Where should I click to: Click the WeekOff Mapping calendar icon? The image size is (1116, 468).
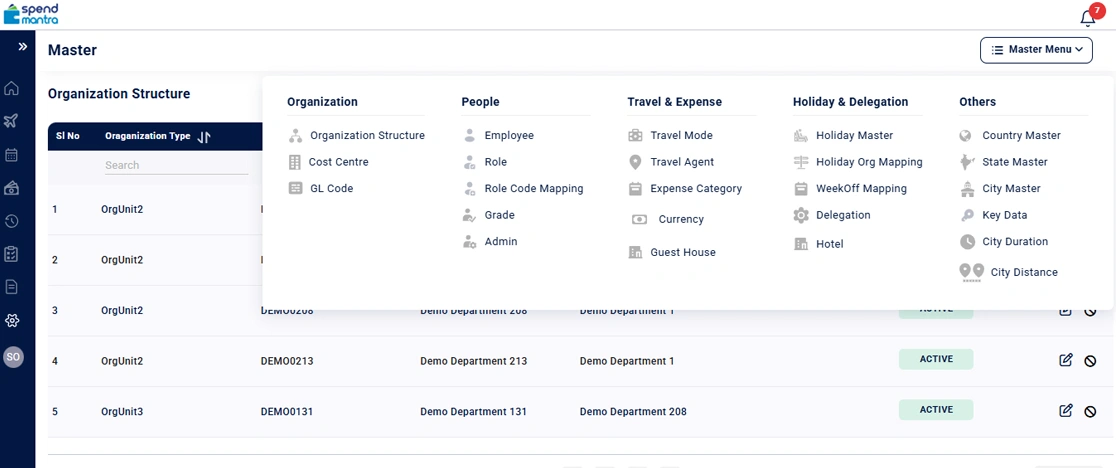click(801, 188)
